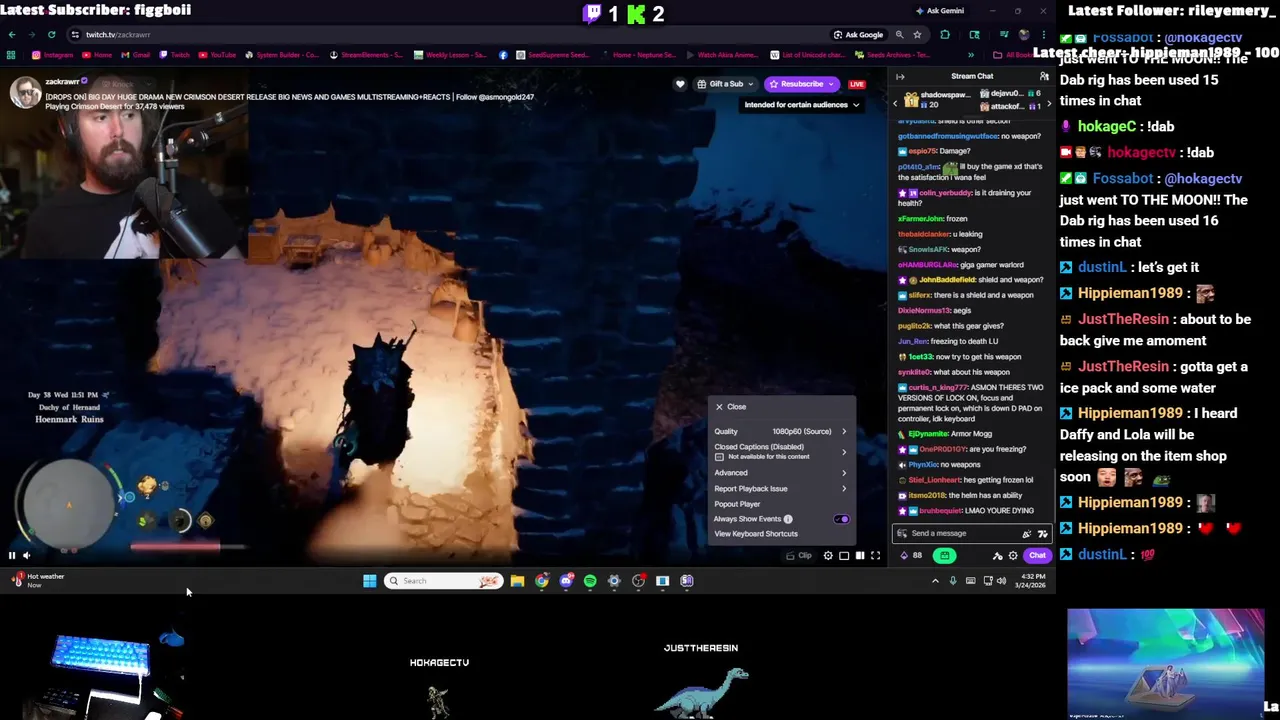
Task: Open the zackrawrr channel avatar
Action: pos(25,93)
